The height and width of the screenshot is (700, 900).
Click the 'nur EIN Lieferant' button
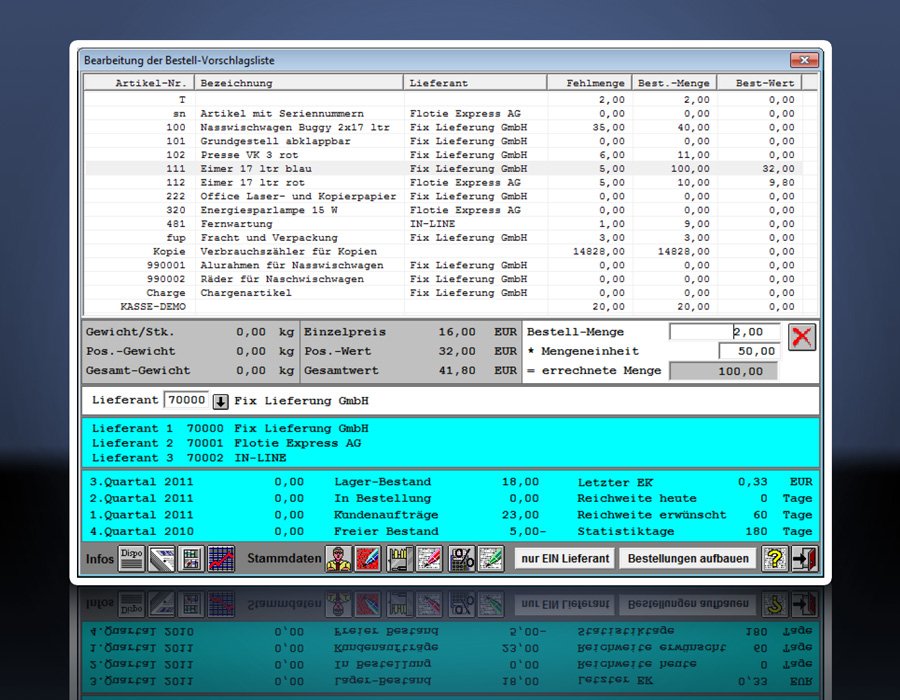click(x=565, y=558)
